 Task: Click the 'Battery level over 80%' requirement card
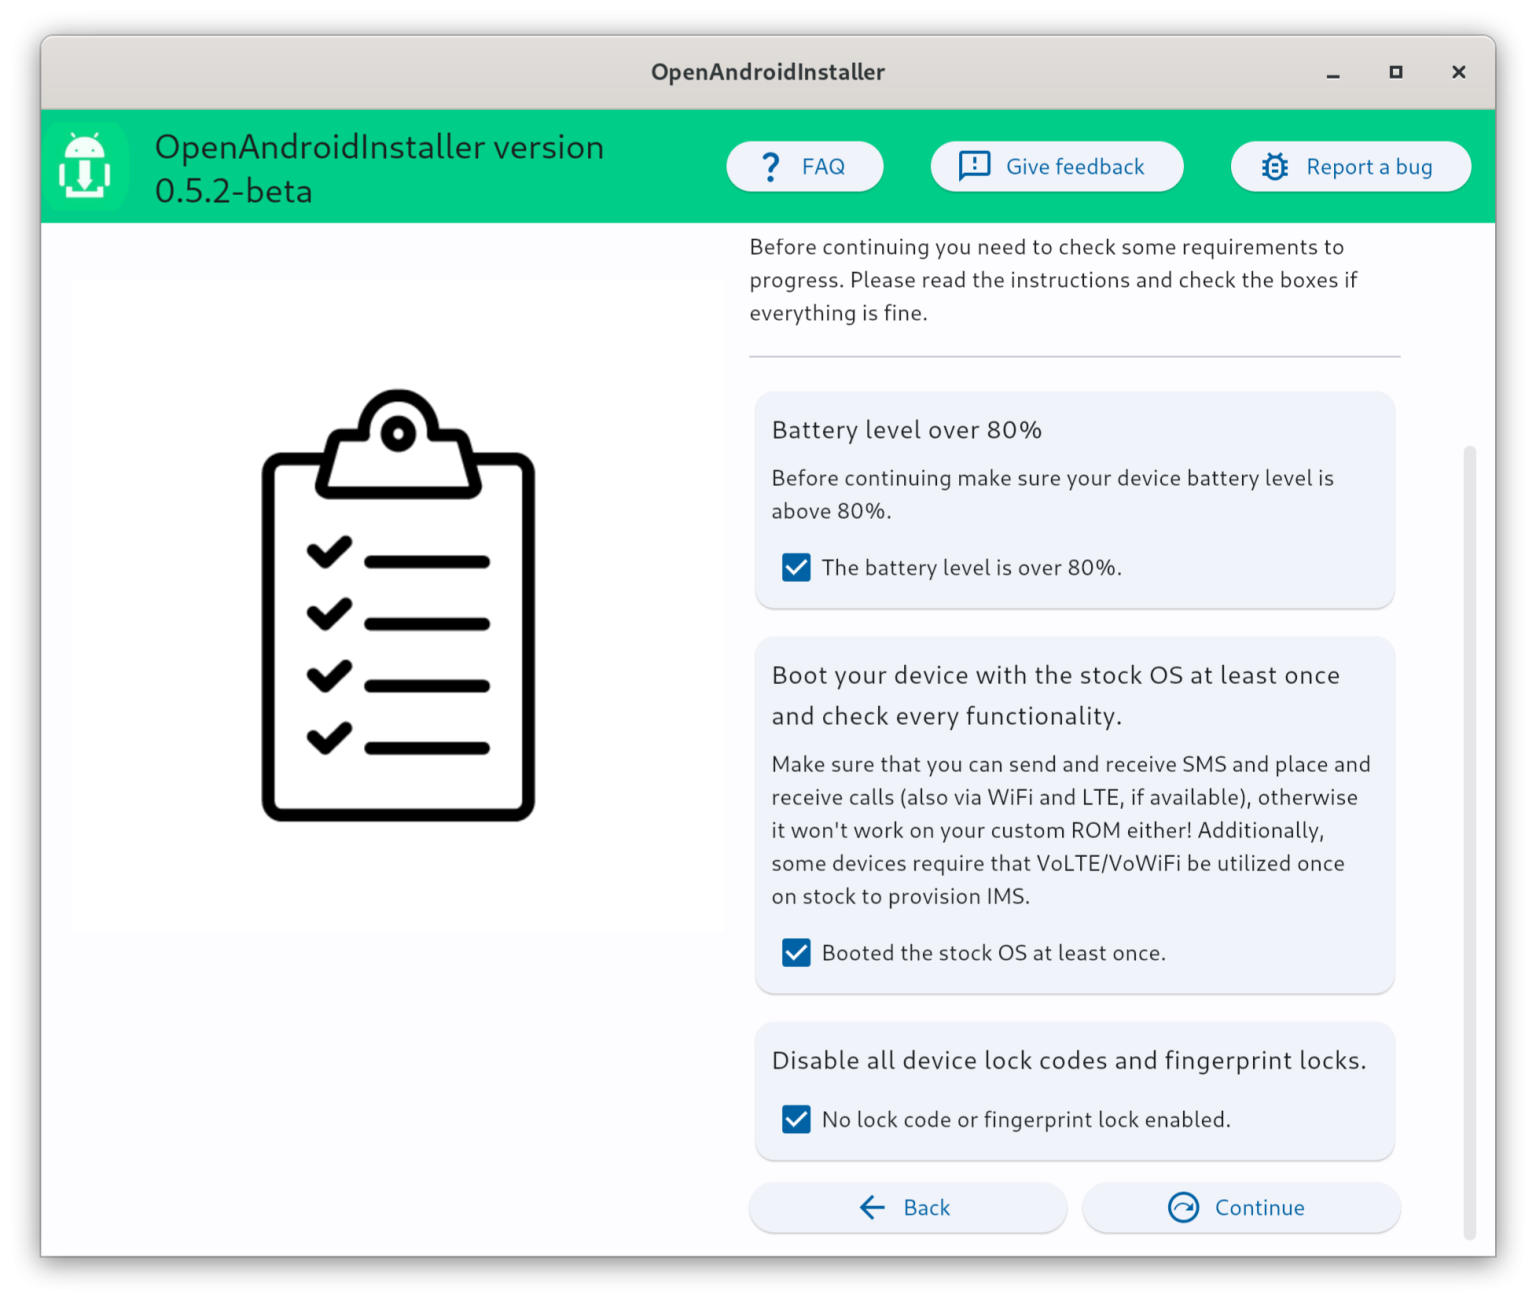point(1074,500)
